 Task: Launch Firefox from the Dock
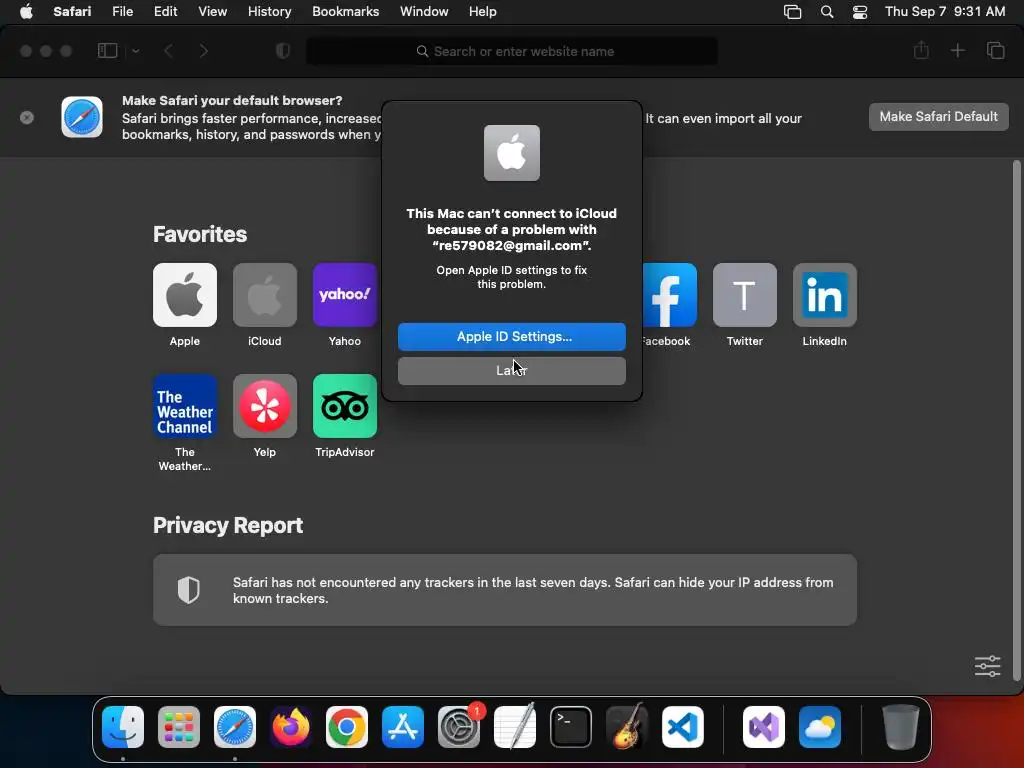(x=291, y=727)
